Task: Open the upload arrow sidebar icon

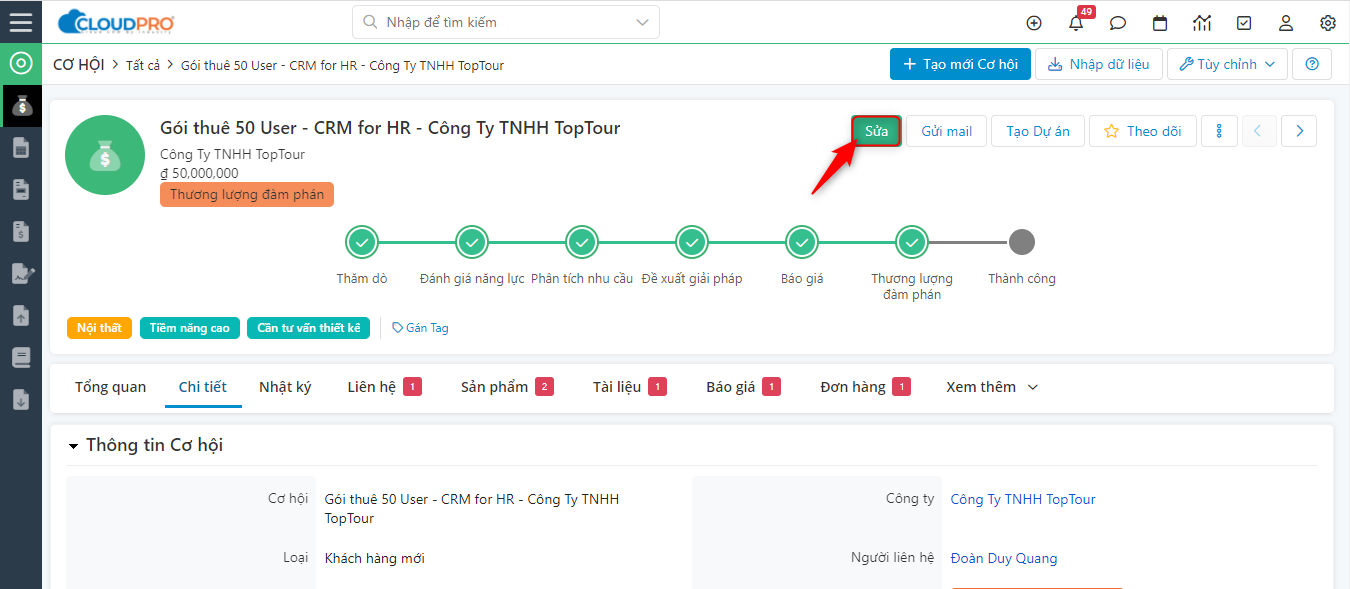Action: click(x=21, y=315)
